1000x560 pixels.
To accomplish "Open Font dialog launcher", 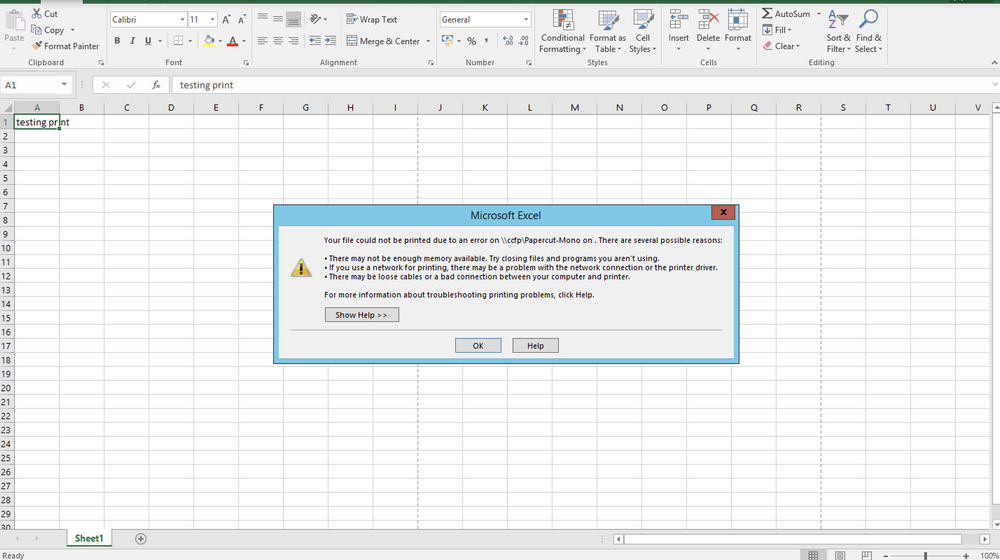I will [246, 63].
